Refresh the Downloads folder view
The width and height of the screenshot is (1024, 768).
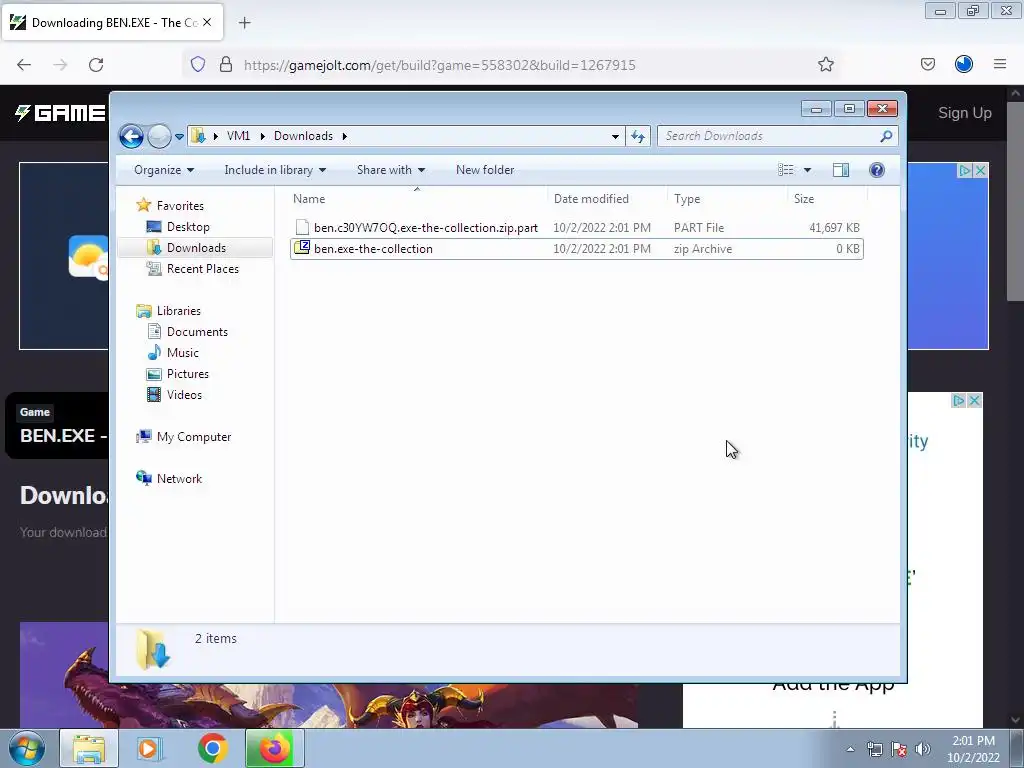pos(638,136)
